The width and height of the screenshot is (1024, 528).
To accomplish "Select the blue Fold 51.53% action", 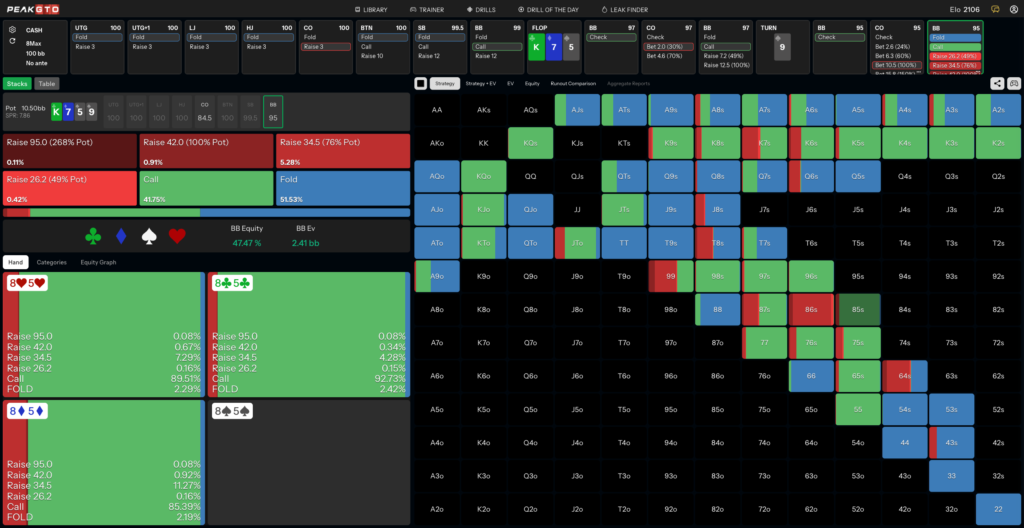I will [343, 188].
